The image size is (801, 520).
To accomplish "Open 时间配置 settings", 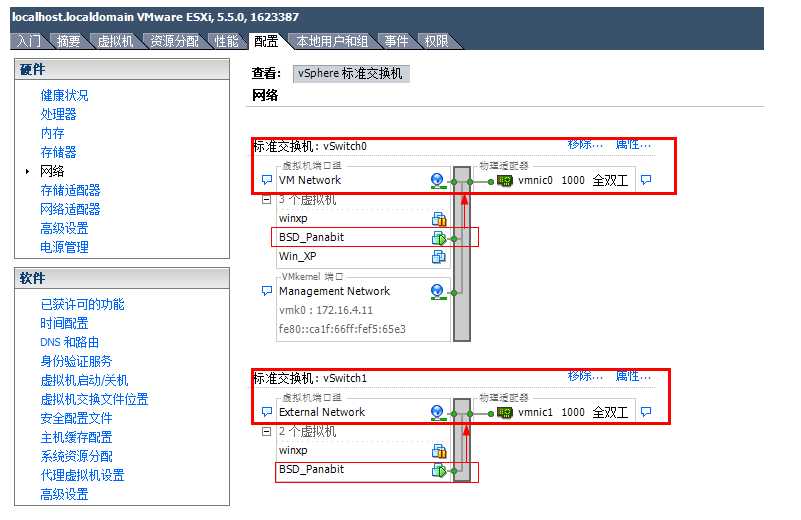I will coord(64,323).
